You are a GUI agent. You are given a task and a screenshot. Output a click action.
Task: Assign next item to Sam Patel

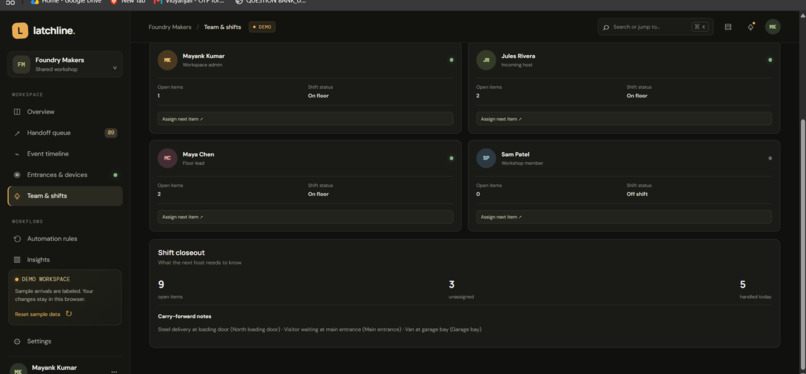624,217
